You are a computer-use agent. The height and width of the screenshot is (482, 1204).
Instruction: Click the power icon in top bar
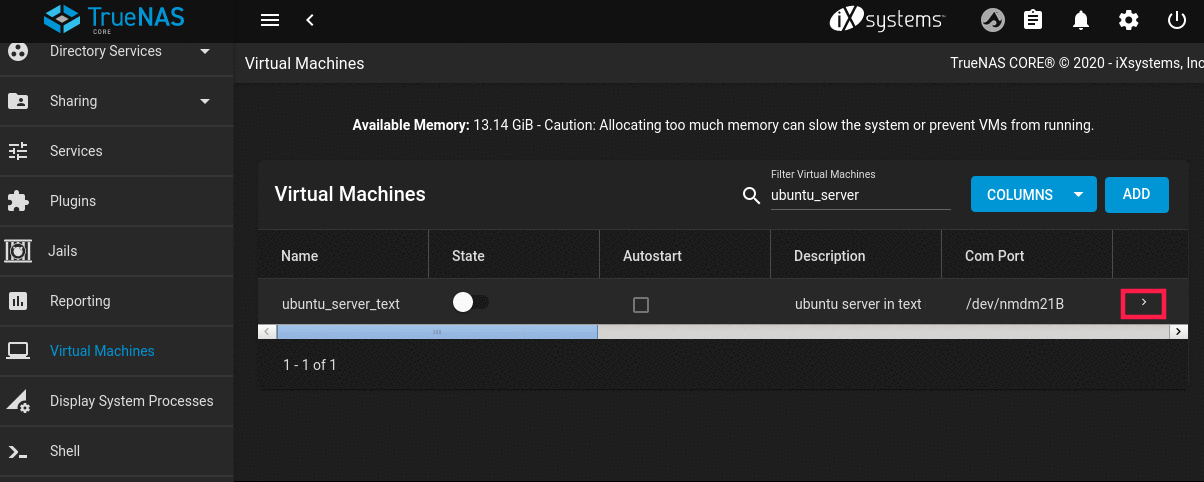(1177, 20)
